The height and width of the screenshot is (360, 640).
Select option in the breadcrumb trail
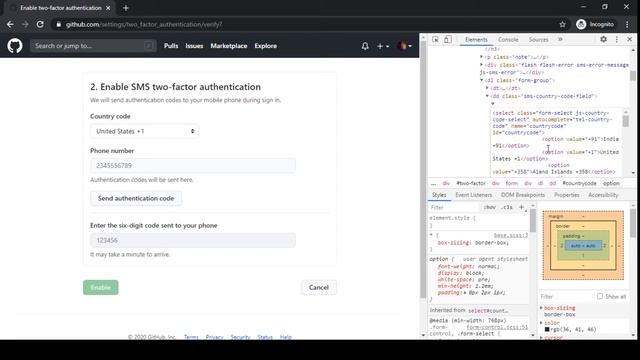pyautogui.click(x=611, y=184)
